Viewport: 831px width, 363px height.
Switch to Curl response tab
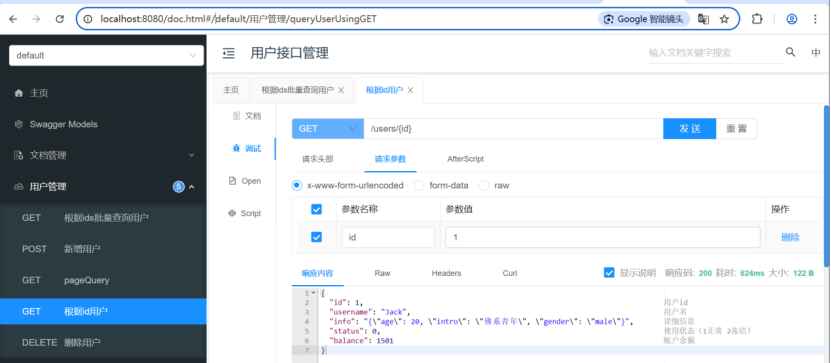[510, 273]
